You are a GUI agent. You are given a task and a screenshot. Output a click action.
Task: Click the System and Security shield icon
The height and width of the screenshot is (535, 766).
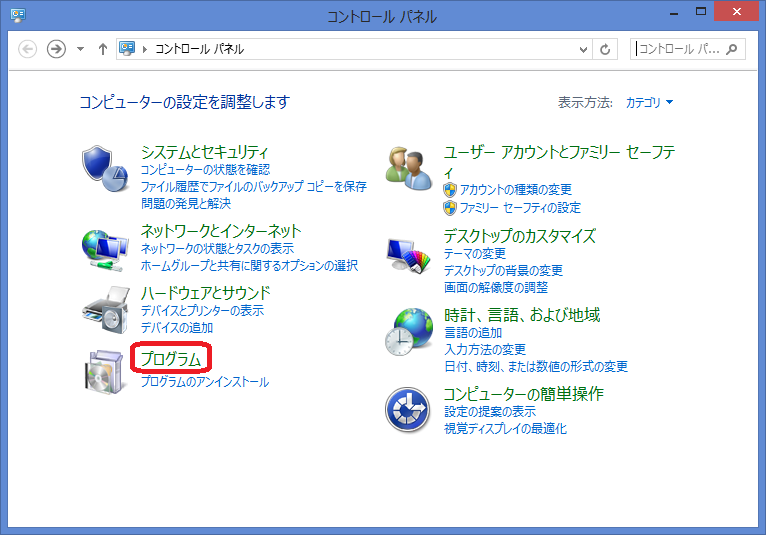(x=105, y=169)
